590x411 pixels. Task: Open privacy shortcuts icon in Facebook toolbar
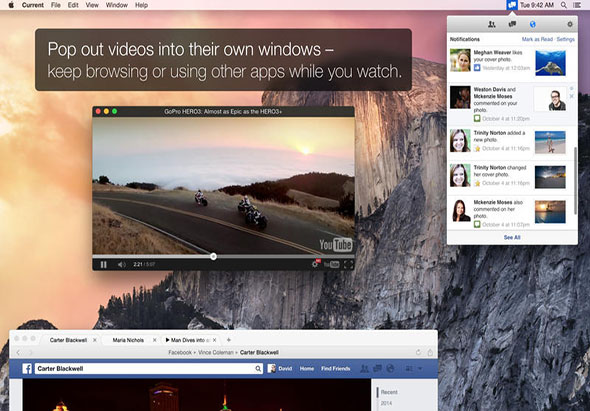coord(409,368)
